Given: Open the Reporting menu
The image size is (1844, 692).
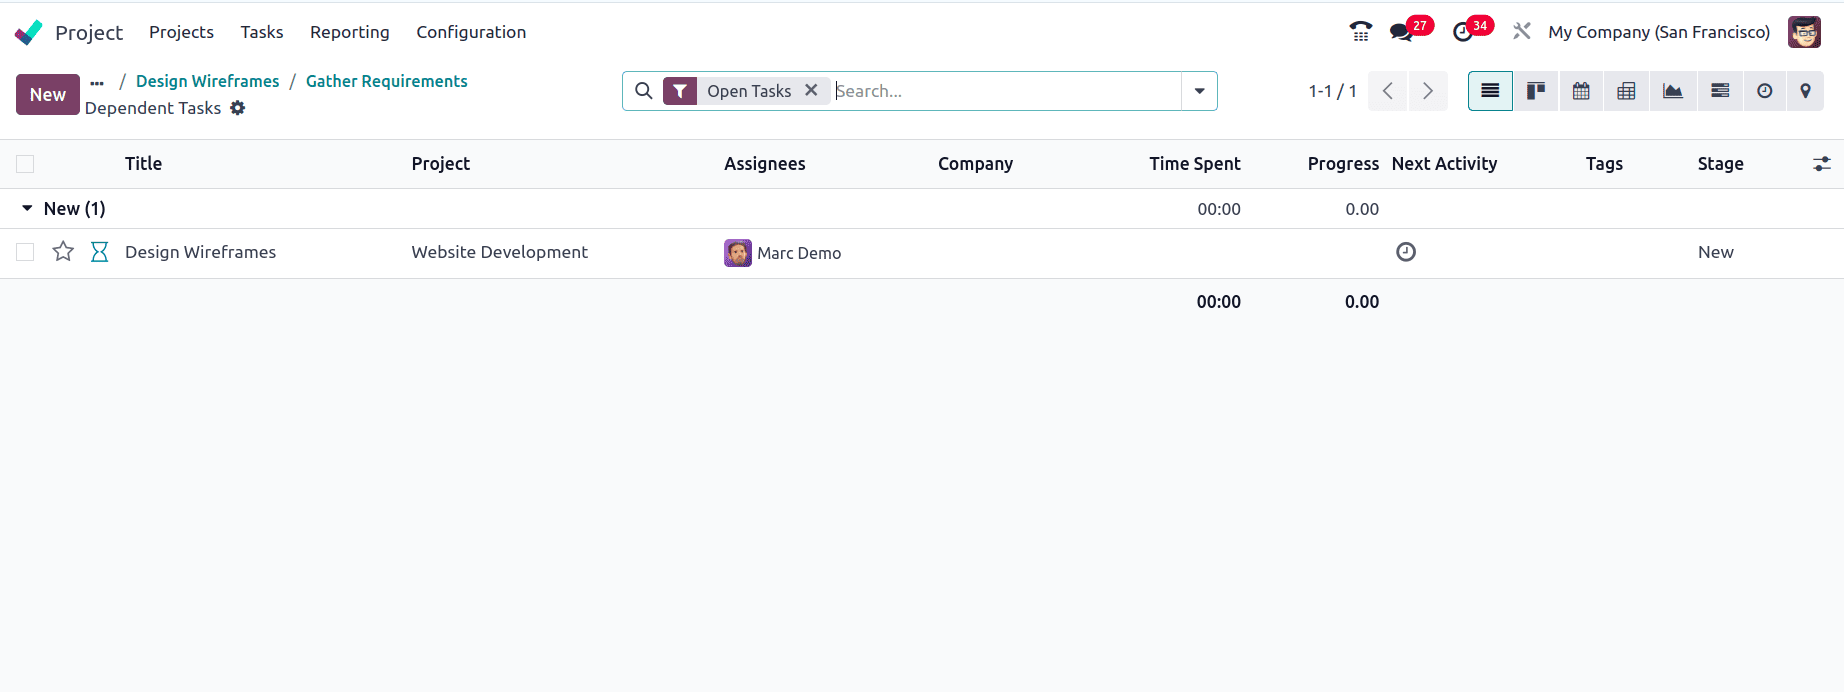Looking at the screenshot, I should pos(349,32).
